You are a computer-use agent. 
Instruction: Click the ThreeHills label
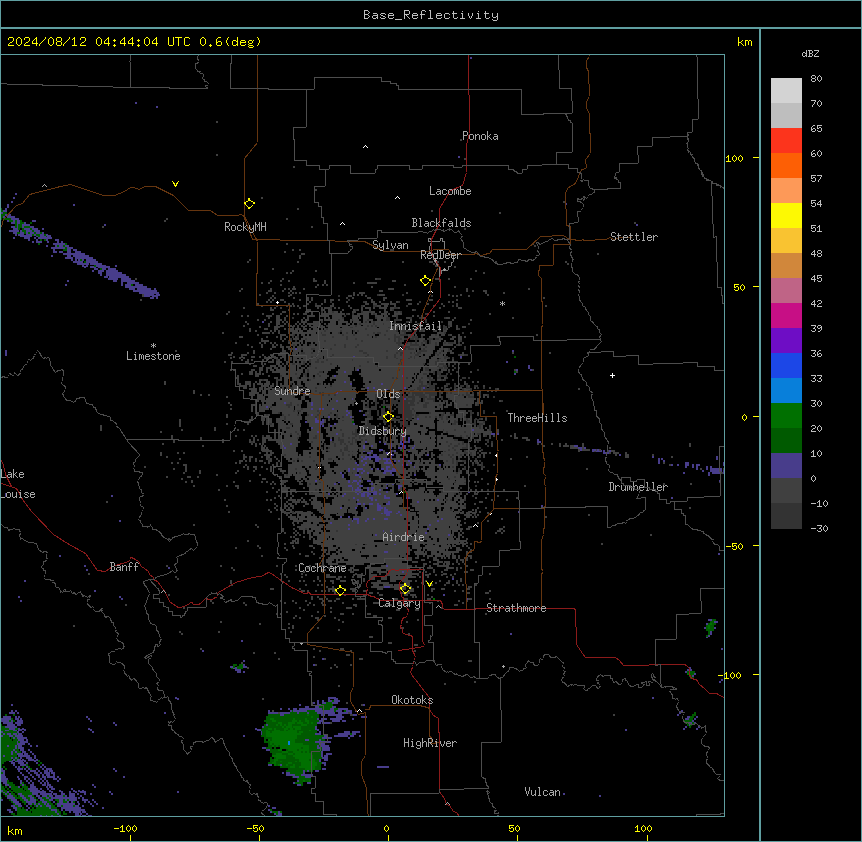[x=537, y=418]
